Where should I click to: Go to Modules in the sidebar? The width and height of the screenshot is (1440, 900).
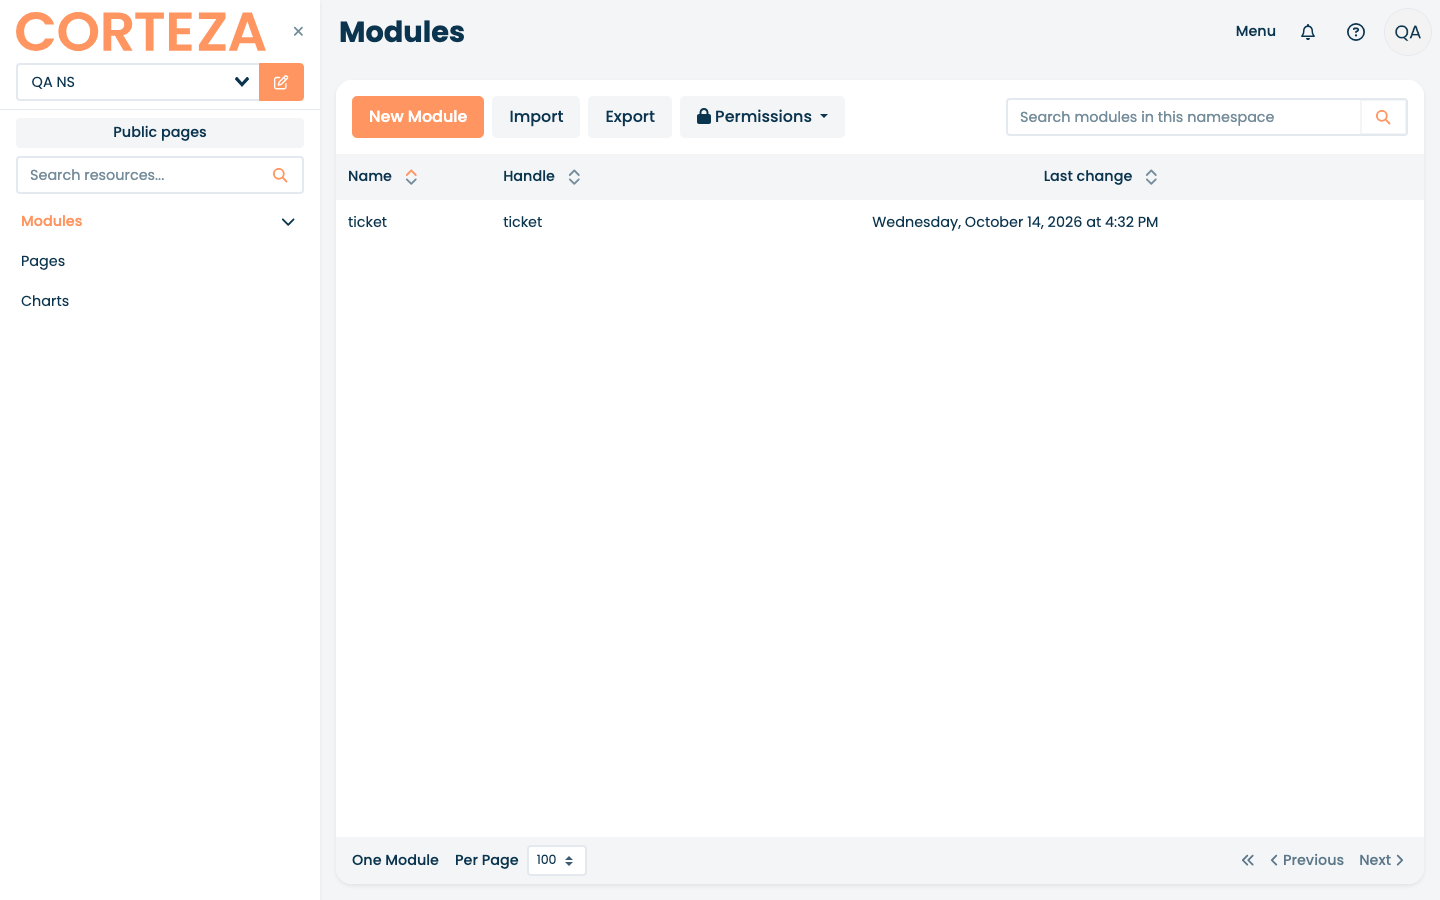52,221
